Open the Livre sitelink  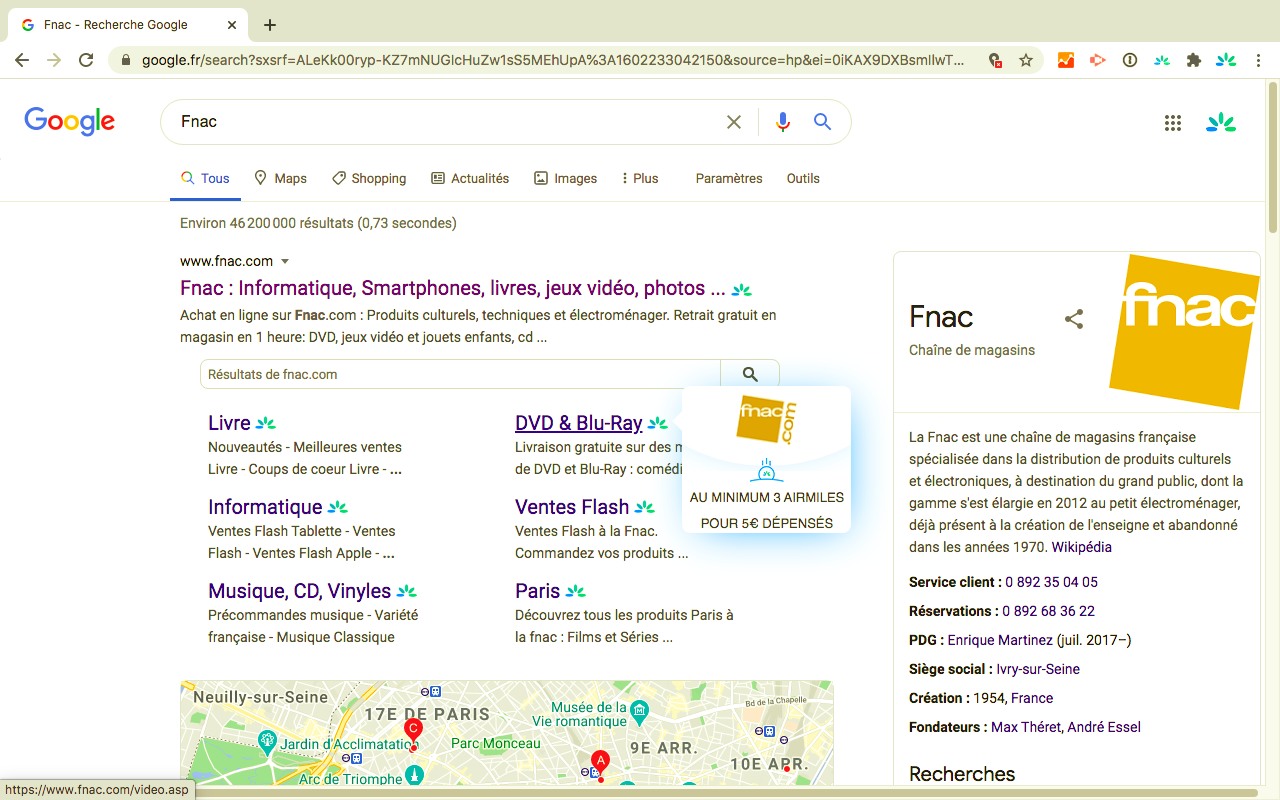click(229, 423)
